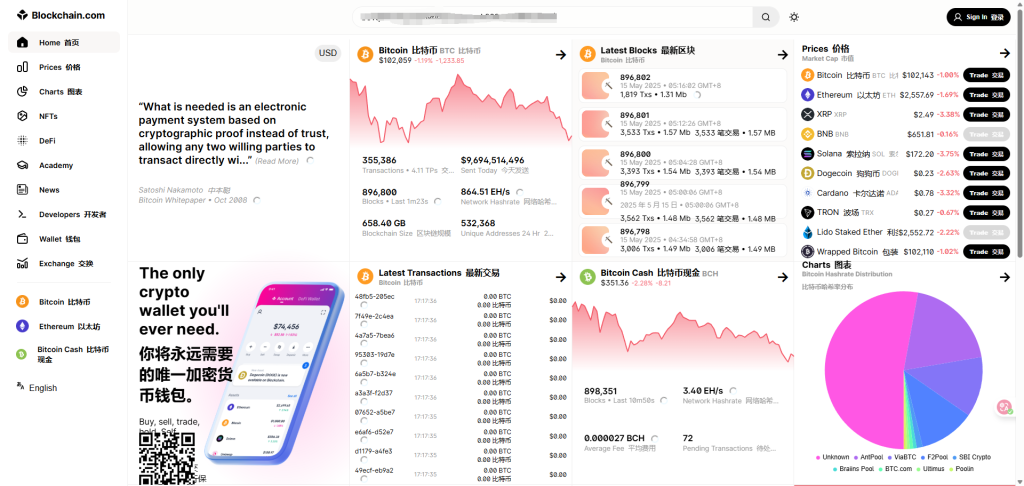Click BNB coin icon in Prices list
The height and width of the screenshot is (486, 1024).
pyautogui.click(x=807, y=134)
